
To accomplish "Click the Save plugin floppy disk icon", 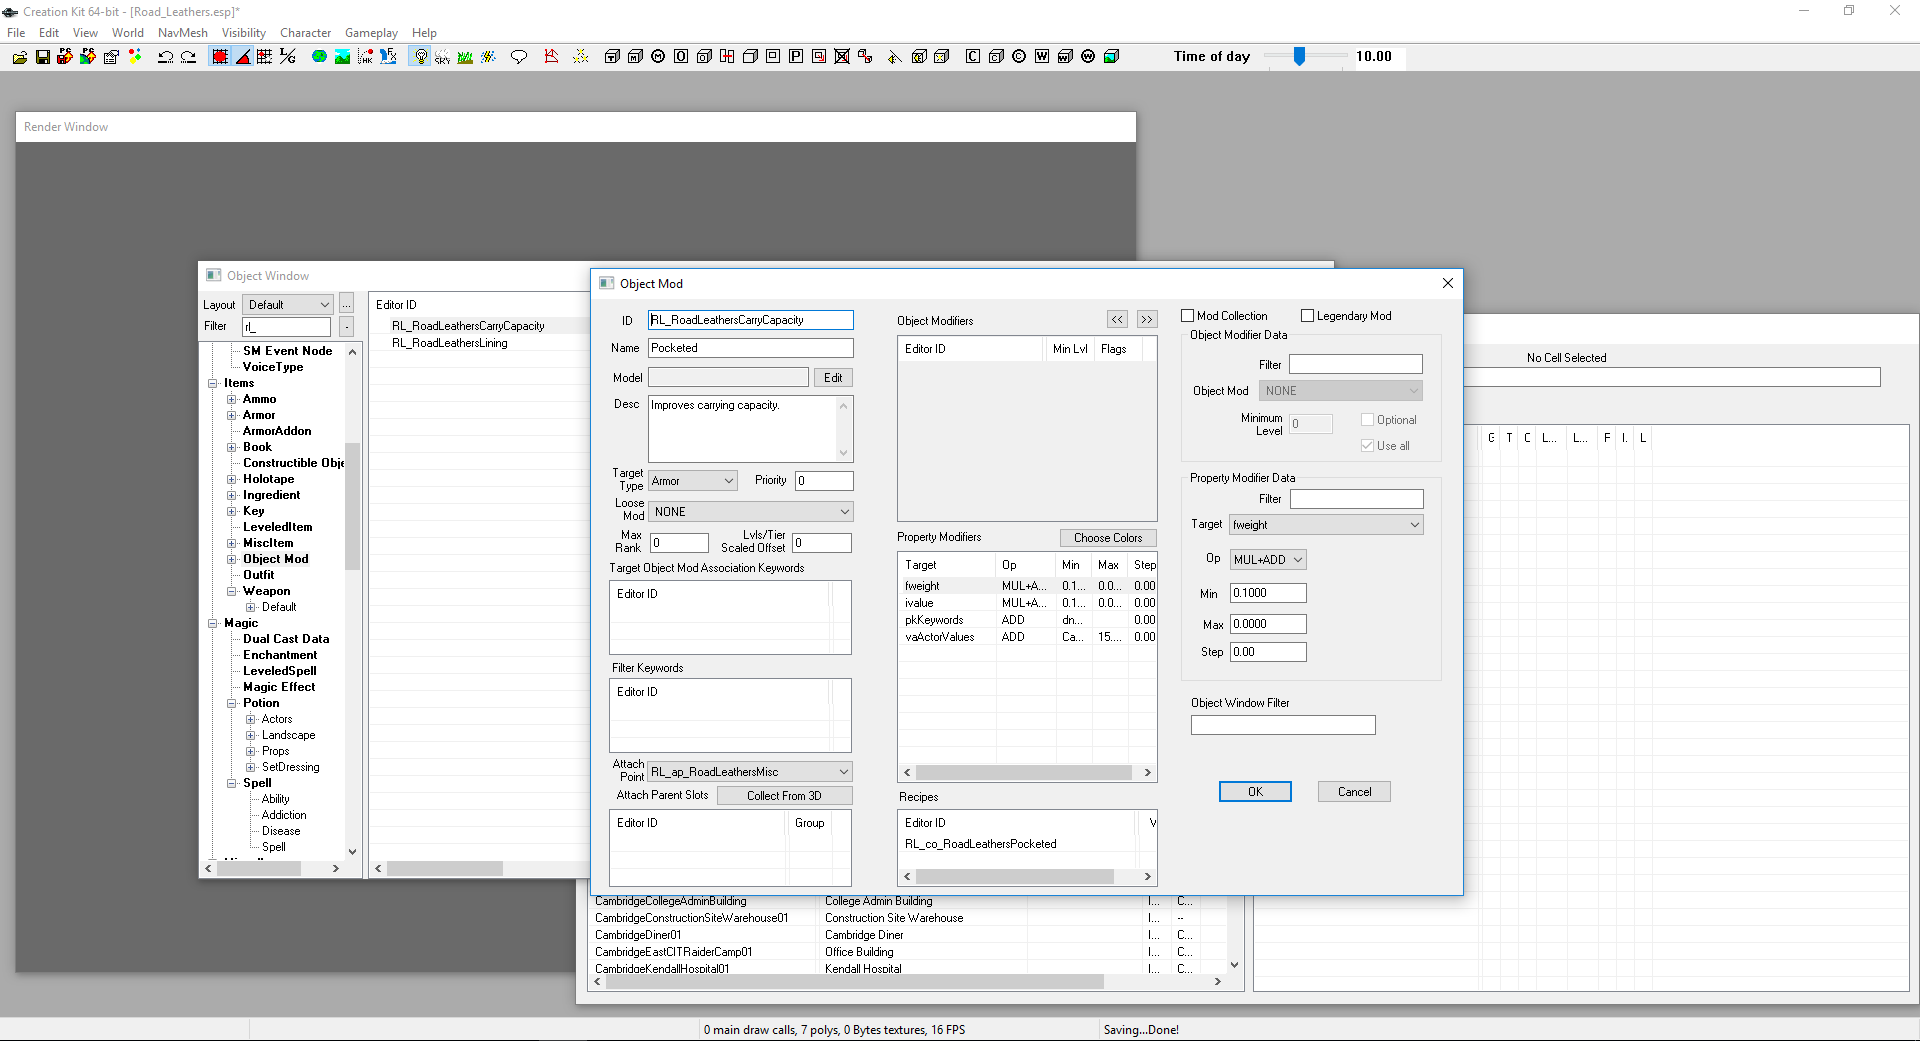I will (x=43, y=57).
